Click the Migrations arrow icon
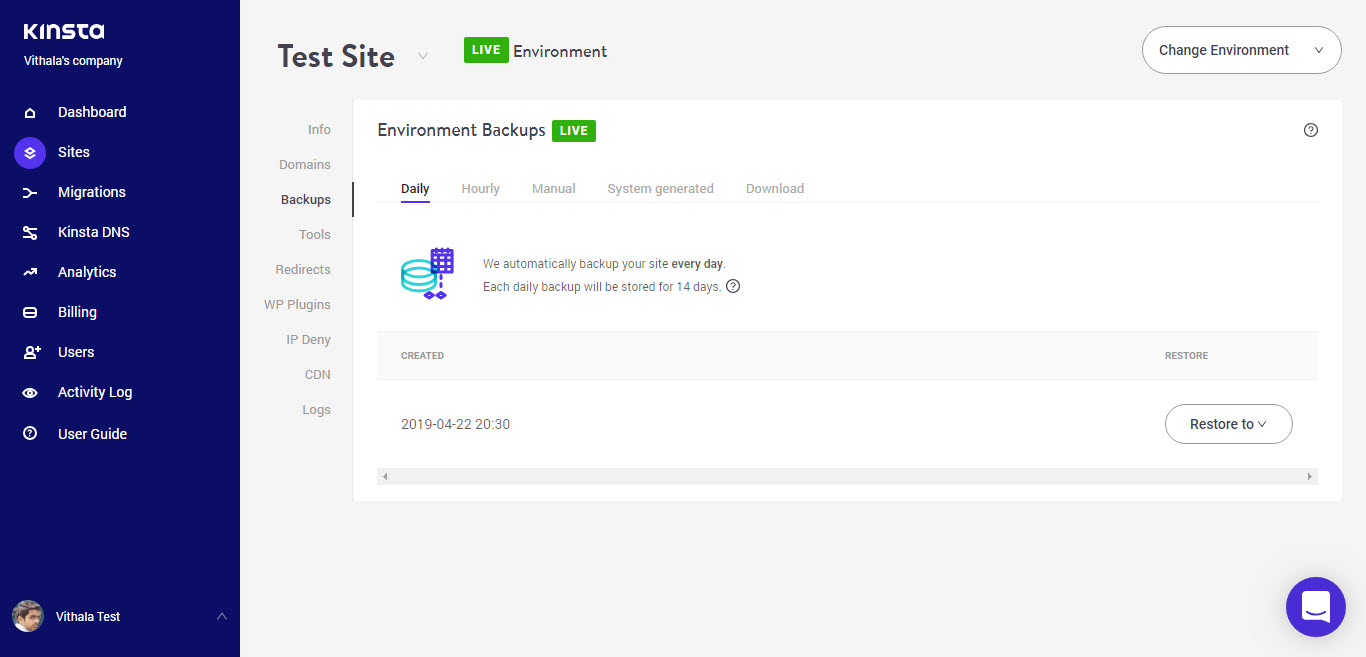 (x=30, y=193)
